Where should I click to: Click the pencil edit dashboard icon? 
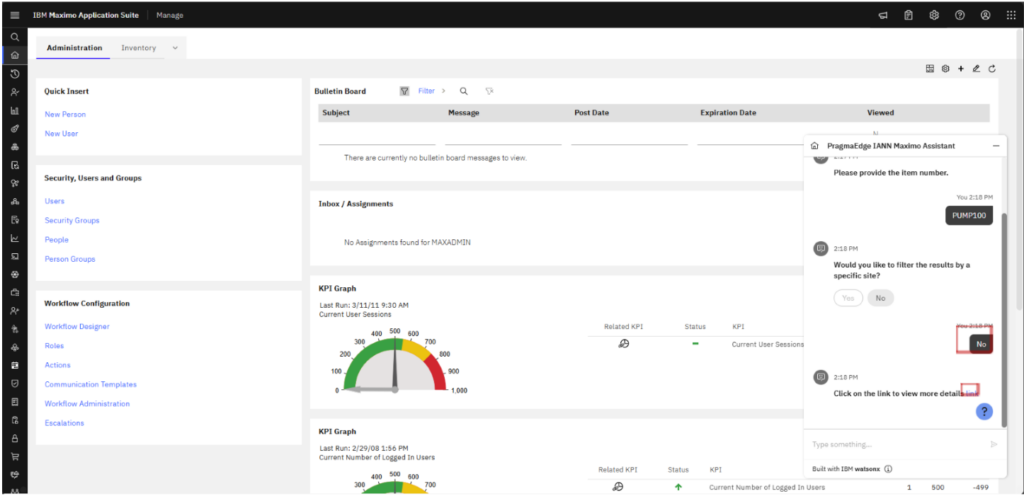click(976, 69)
